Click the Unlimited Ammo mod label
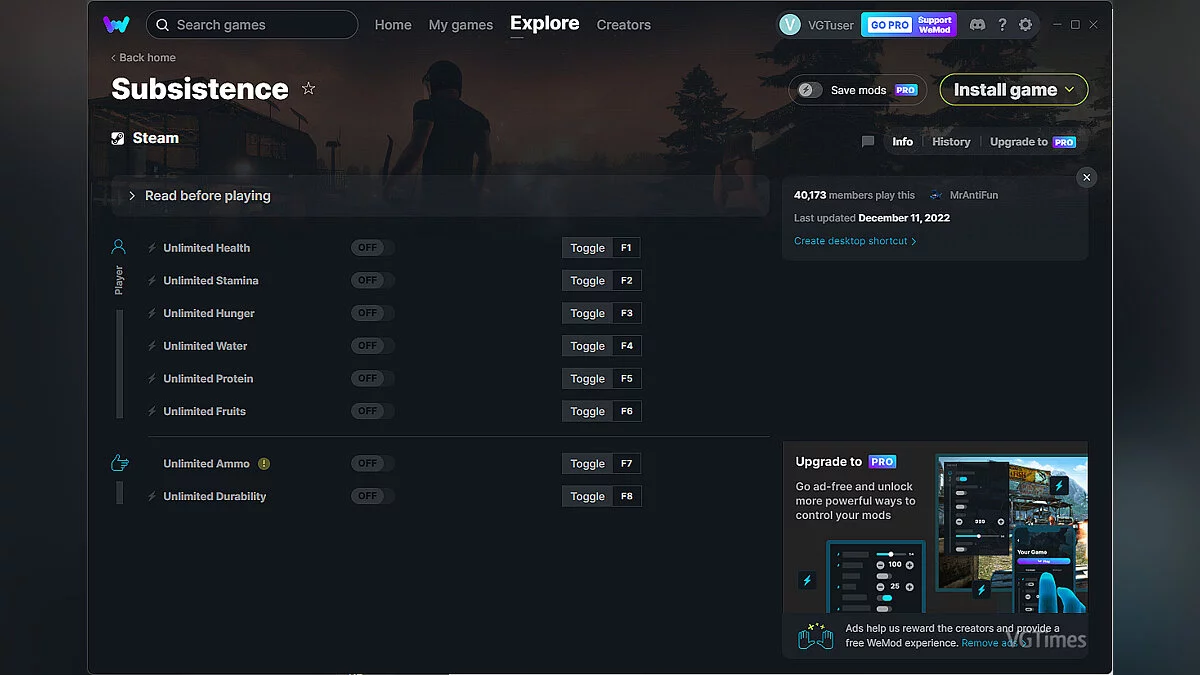 [x=207, y=464]
